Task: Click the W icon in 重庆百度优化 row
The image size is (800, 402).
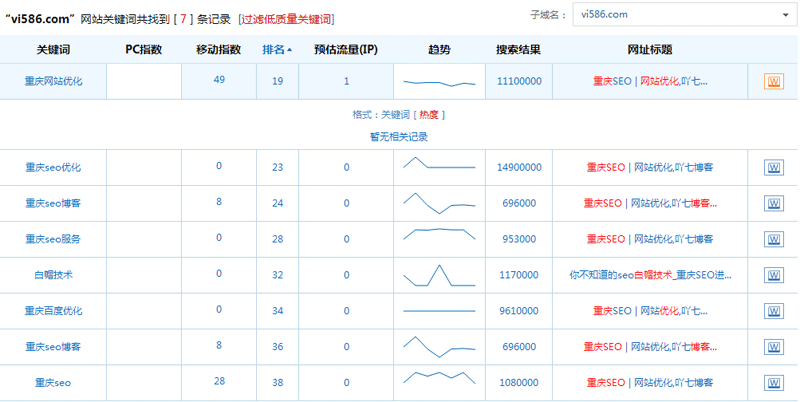Action: tap(773, 311)
